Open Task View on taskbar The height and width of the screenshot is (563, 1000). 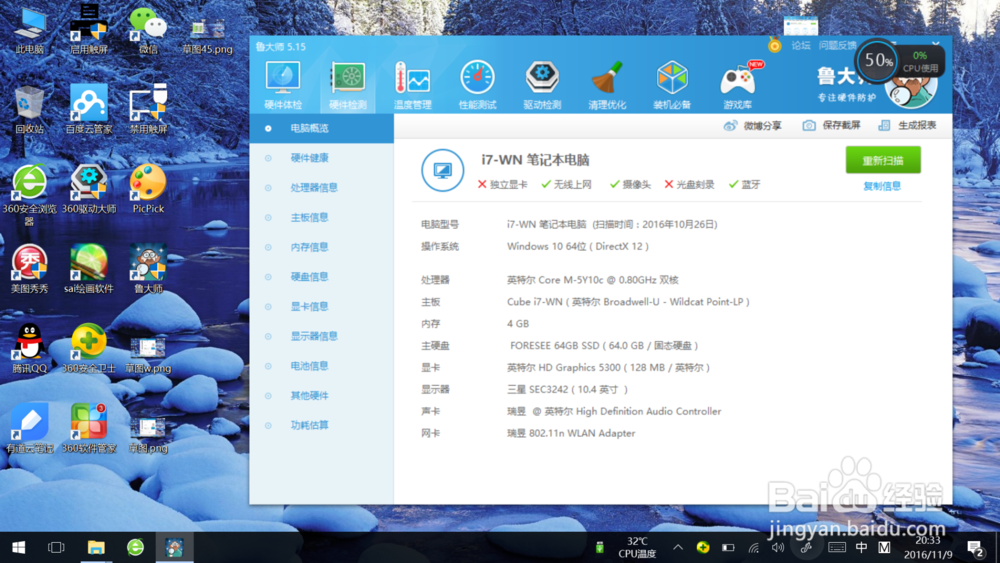coord(56,548)
